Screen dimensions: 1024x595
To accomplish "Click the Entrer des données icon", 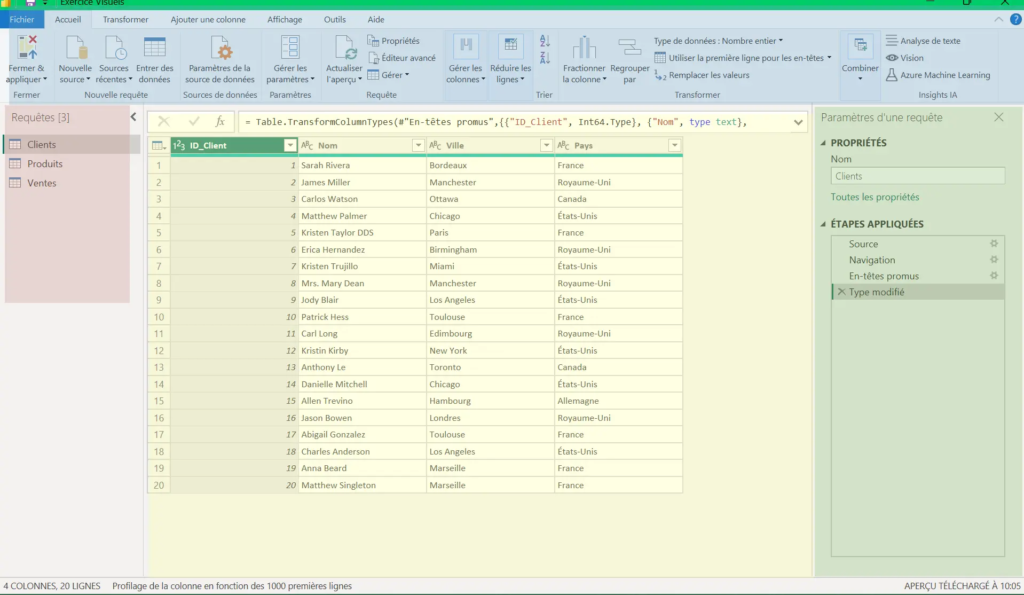I will (x=154, y=47).
